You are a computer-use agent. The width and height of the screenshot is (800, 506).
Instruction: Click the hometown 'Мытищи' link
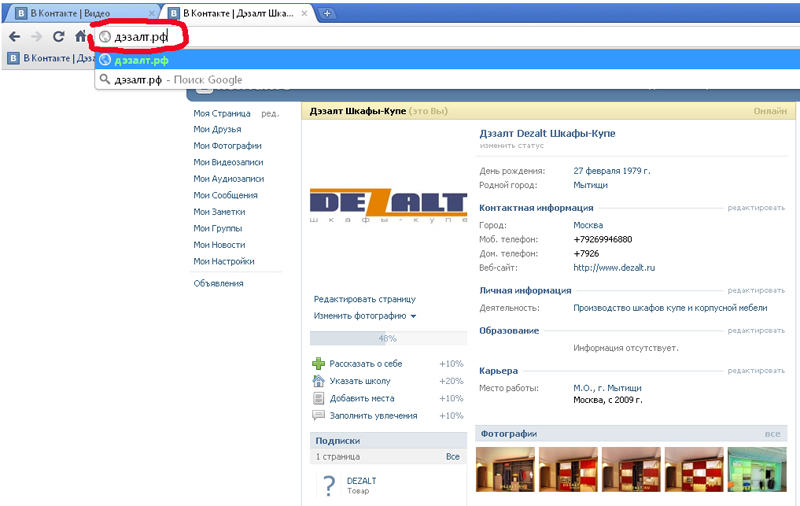point(590,185)
